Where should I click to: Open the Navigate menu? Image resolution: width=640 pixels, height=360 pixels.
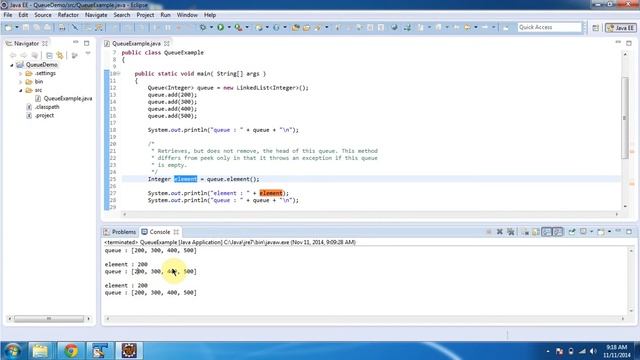96,15
